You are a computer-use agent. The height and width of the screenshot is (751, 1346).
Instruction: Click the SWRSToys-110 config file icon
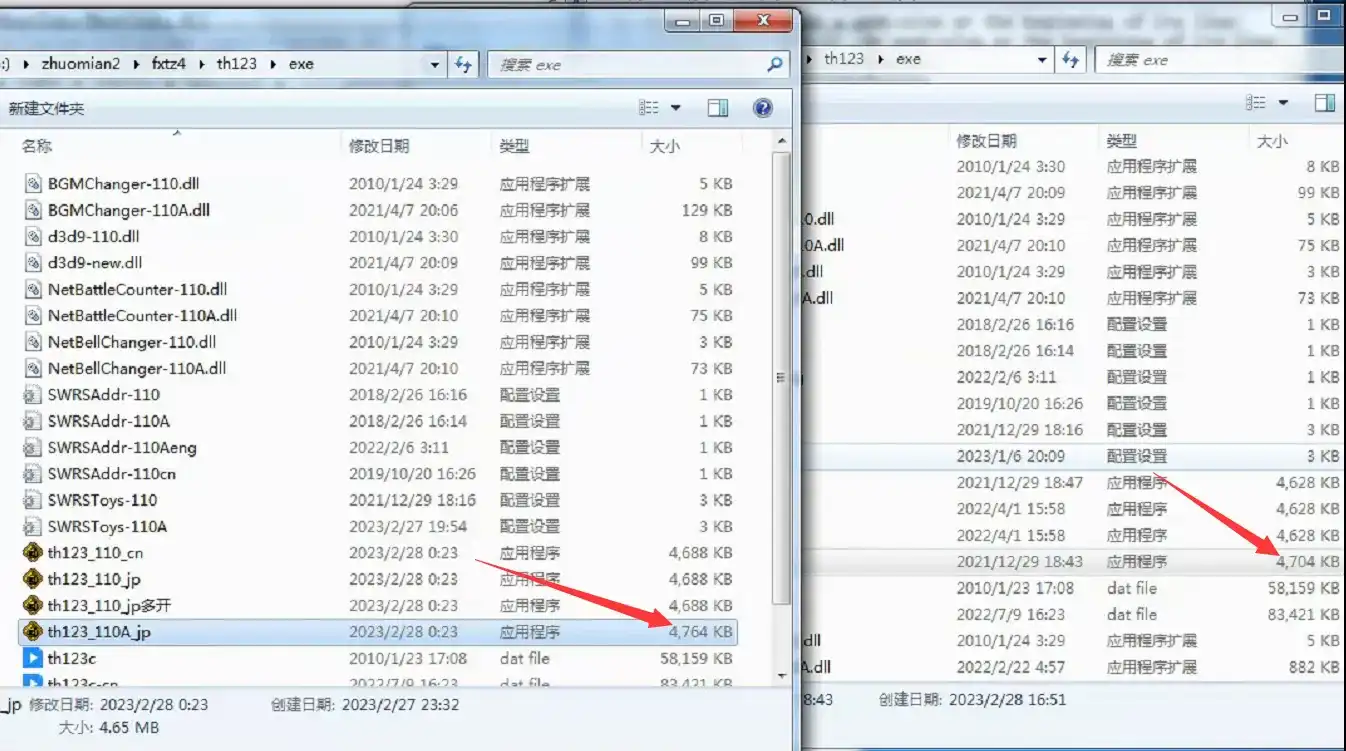(x=33, y=500)
